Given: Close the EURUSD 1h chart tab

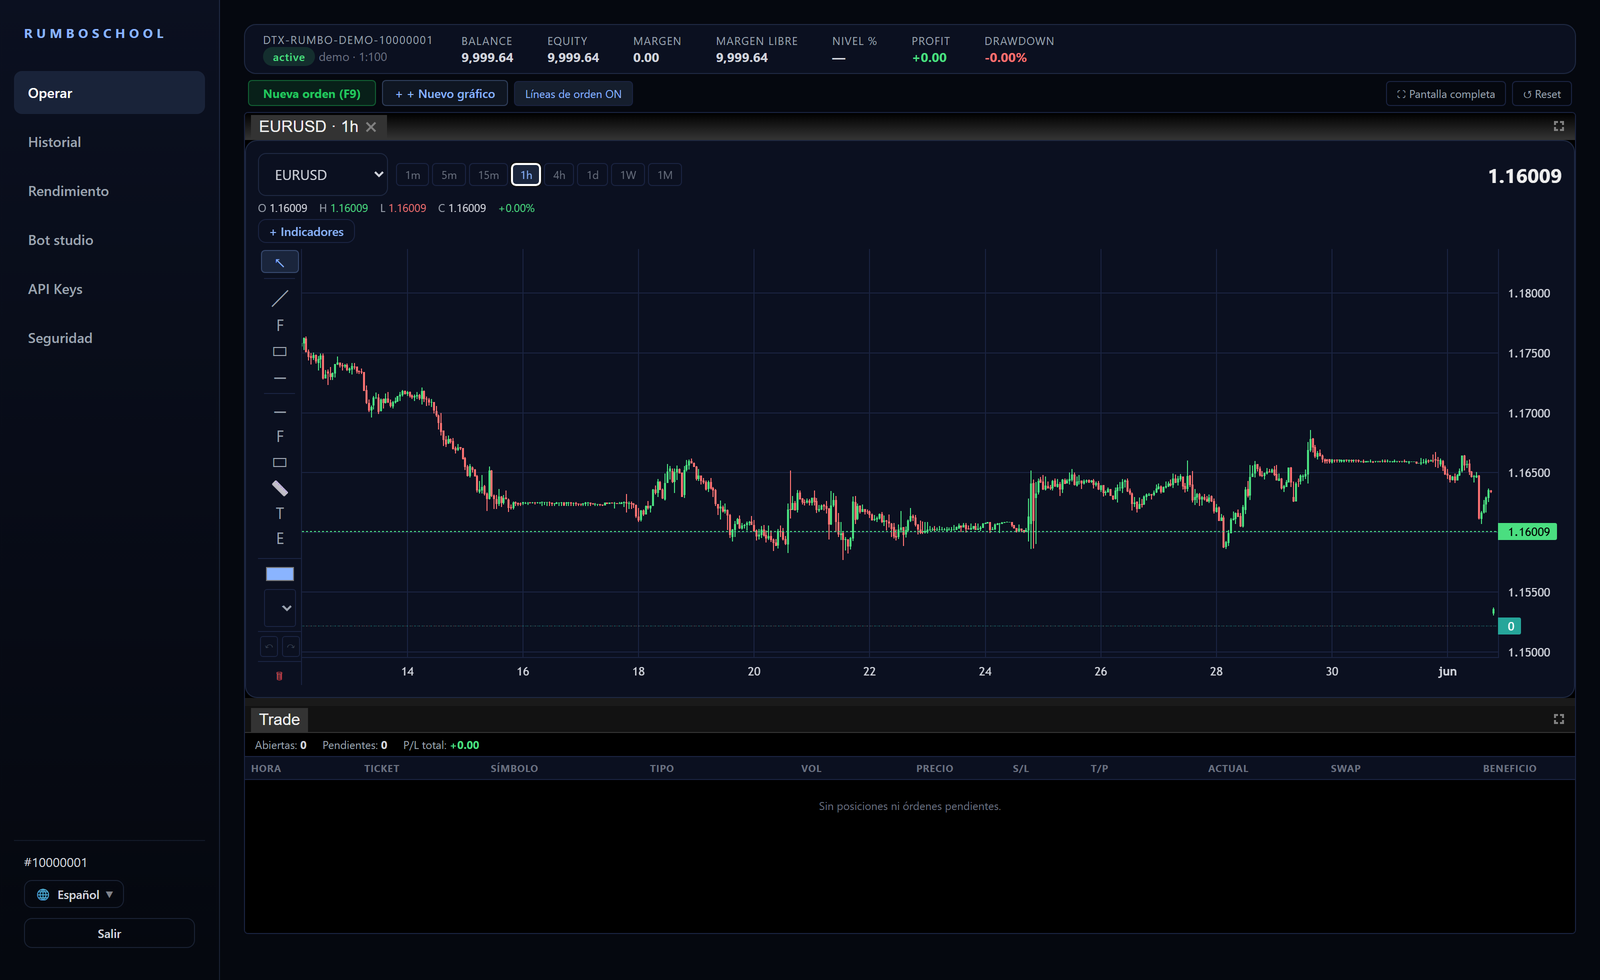Looking at the screenshot, I should 371,127.
